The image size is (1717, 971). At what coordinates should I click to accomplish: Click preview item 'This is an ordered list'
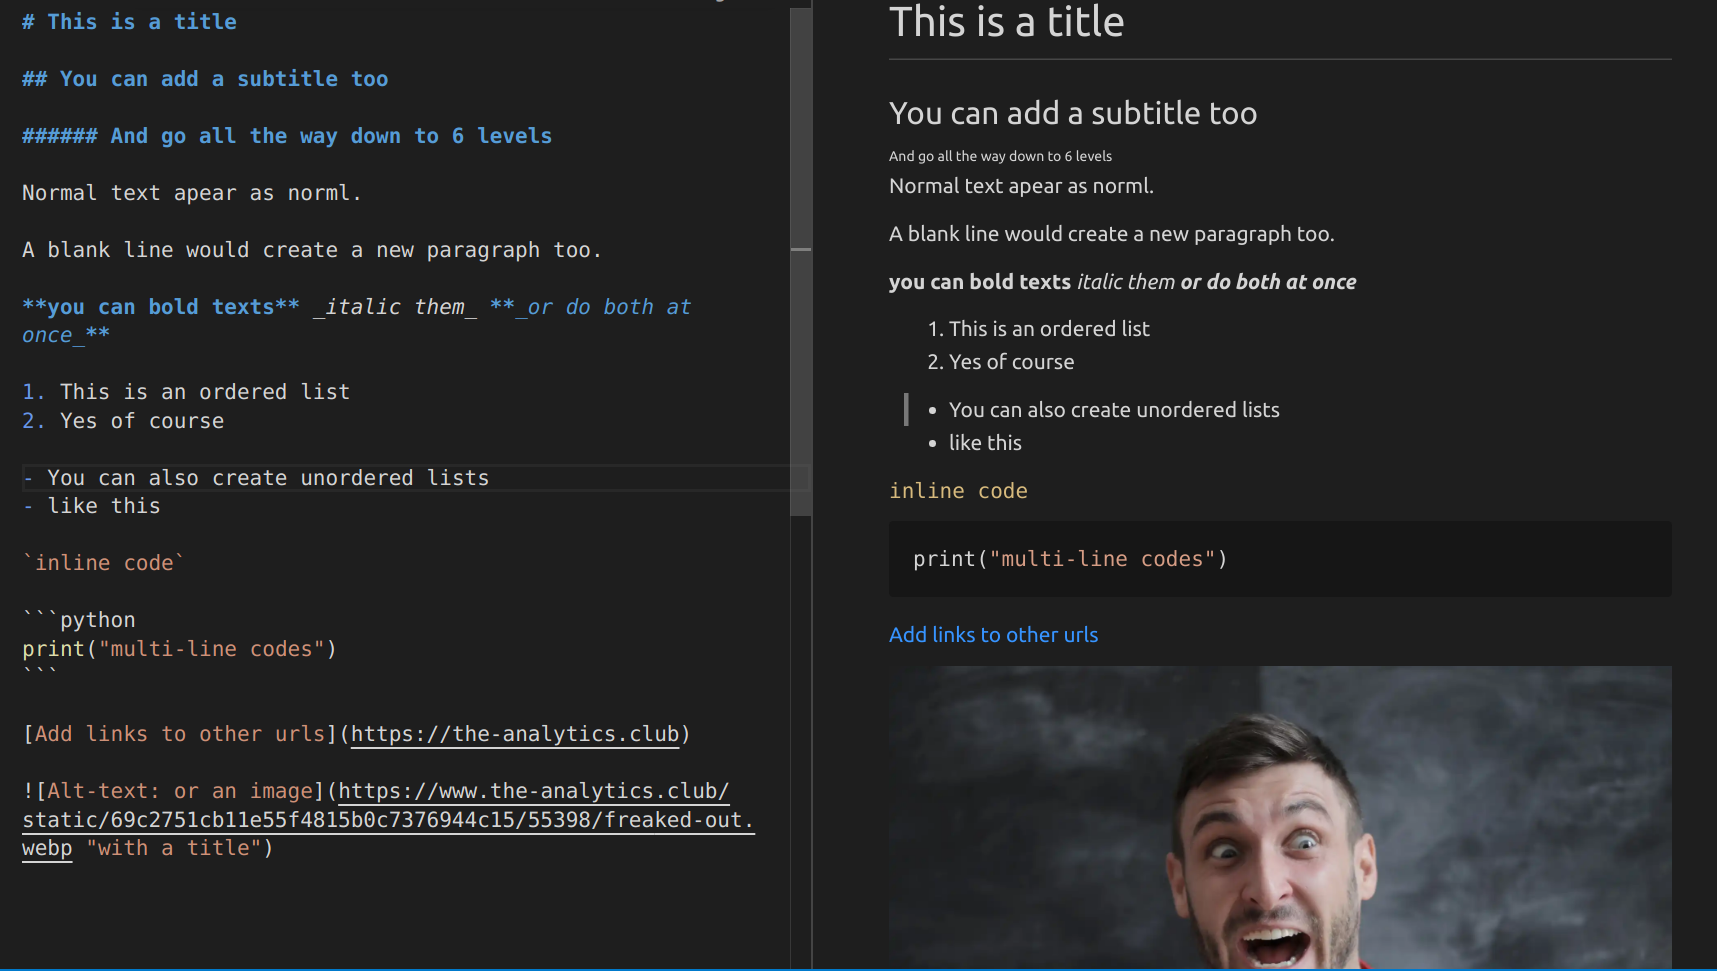point(1049,329)
